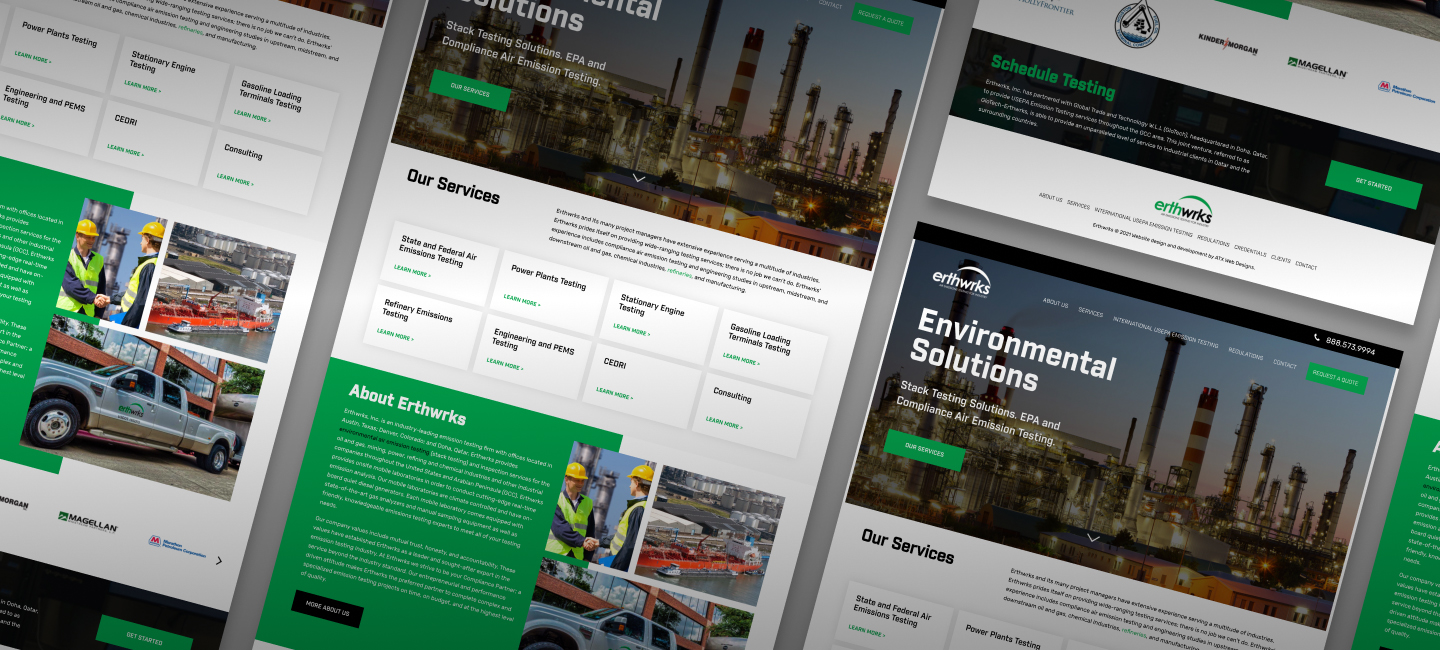Click the Schedule Testing heading
The image size is (1440, 650).
1053,76
